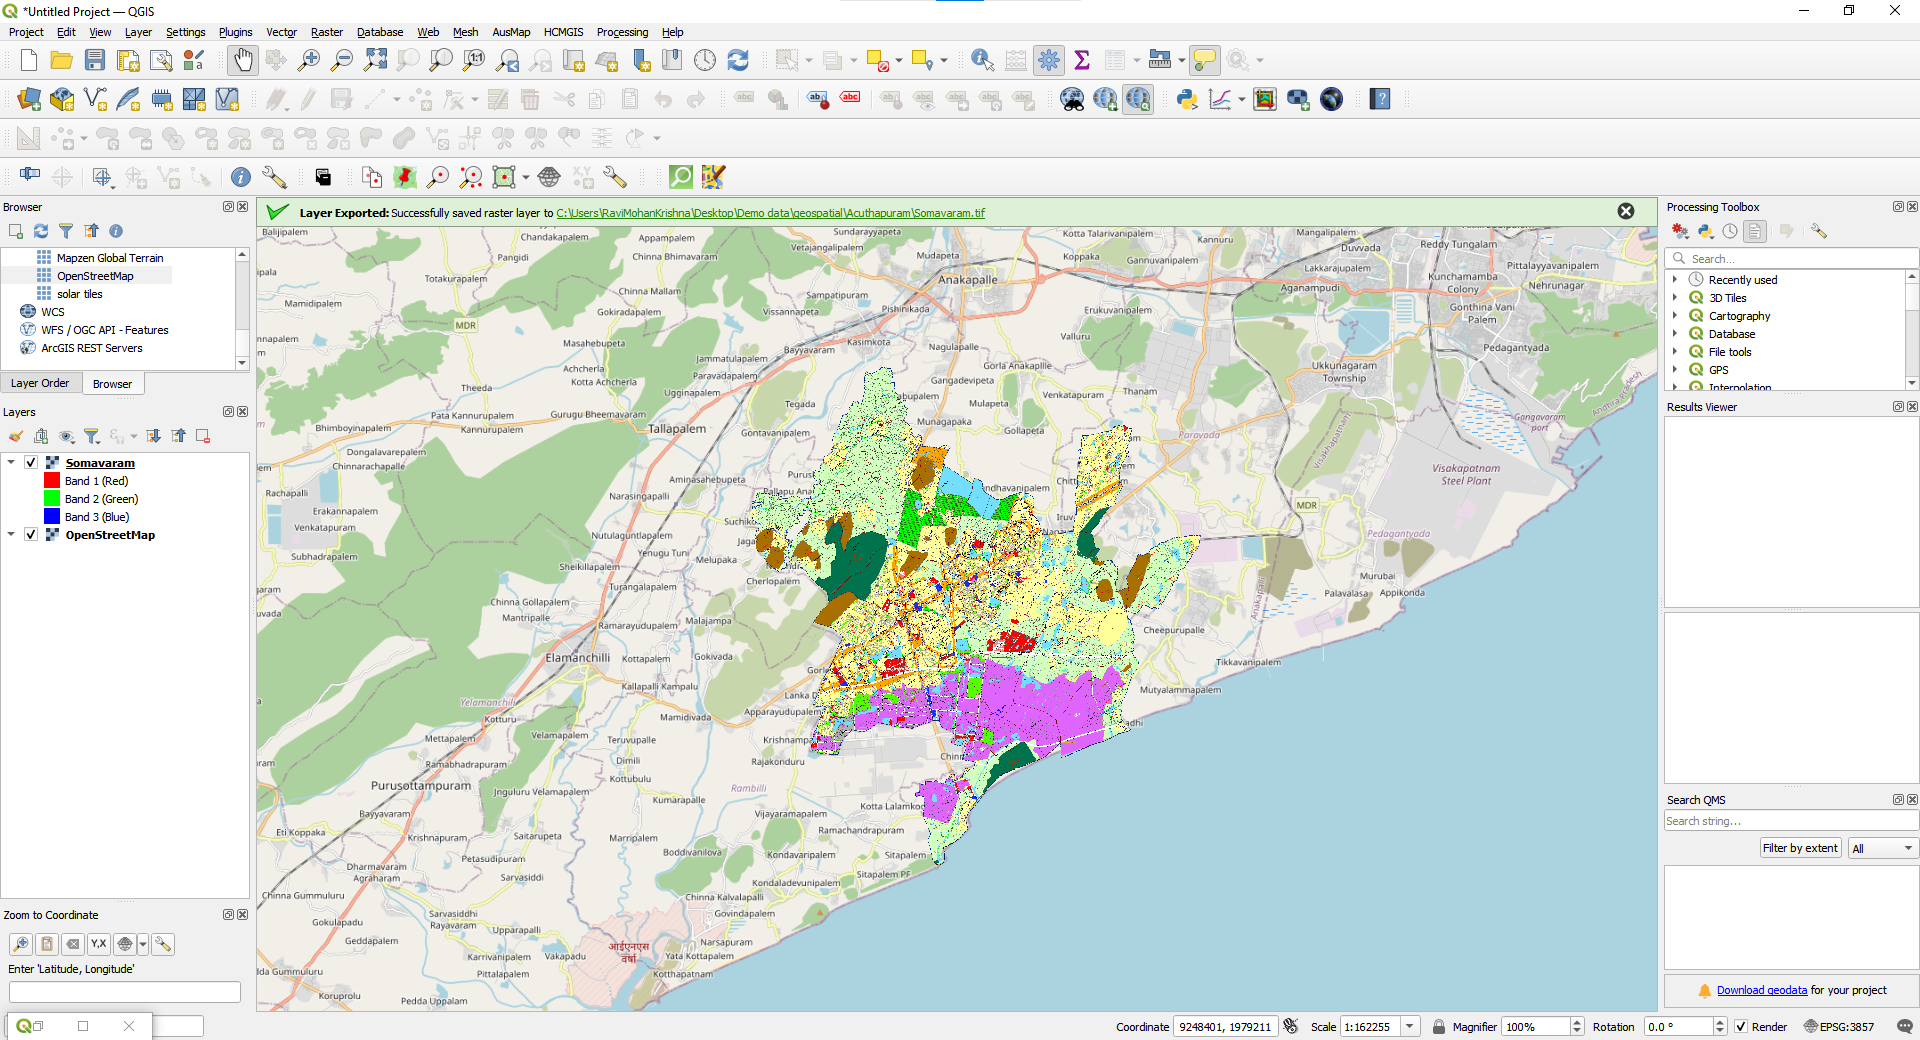
Task: Open the Python console
Action: click(1187, 99)
